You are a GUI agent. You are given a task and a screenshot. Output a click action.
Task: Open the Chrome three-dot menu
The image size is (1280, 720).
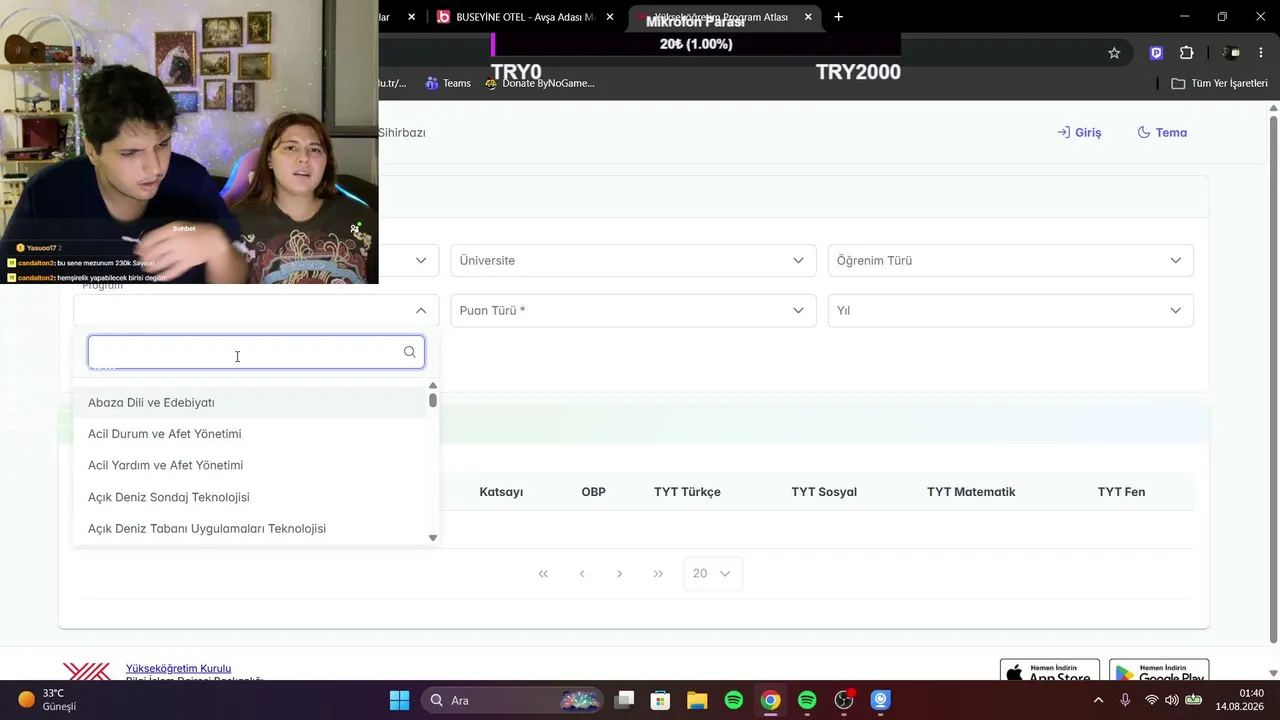[x=1261, y=53]
